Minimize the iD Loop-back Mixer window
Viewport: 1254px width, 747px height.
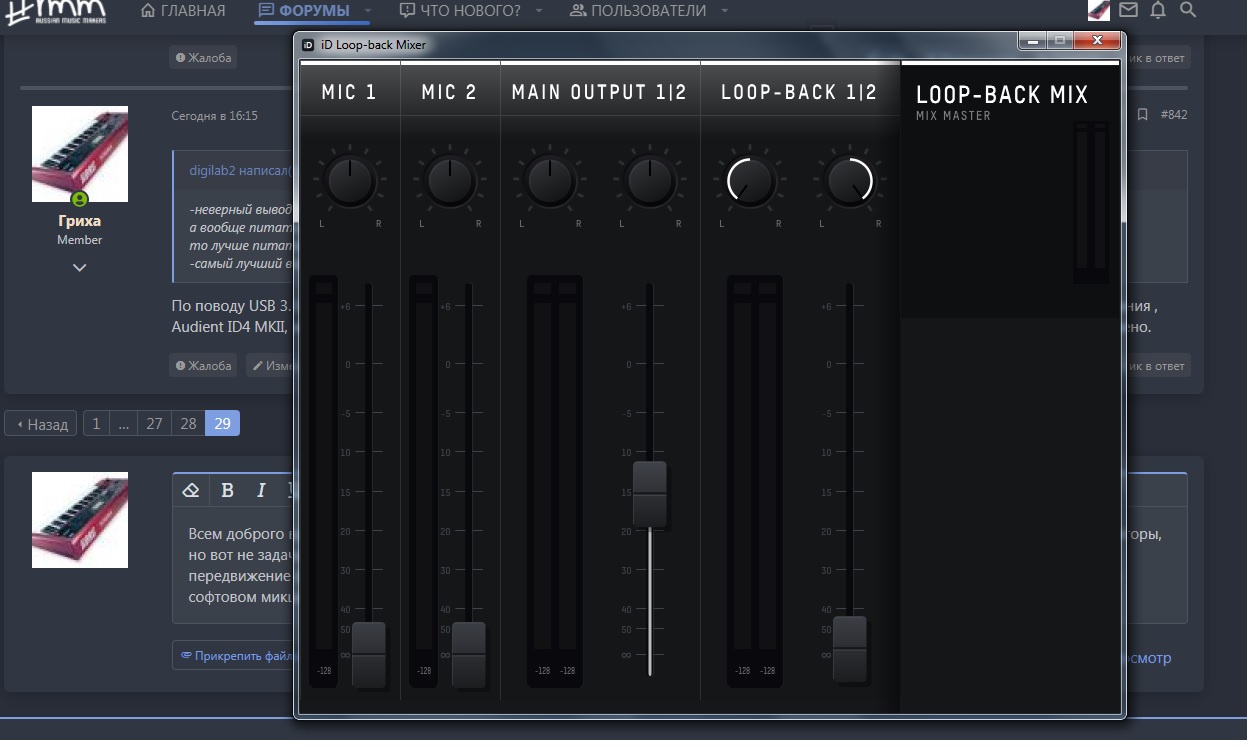coord(1033,40)
